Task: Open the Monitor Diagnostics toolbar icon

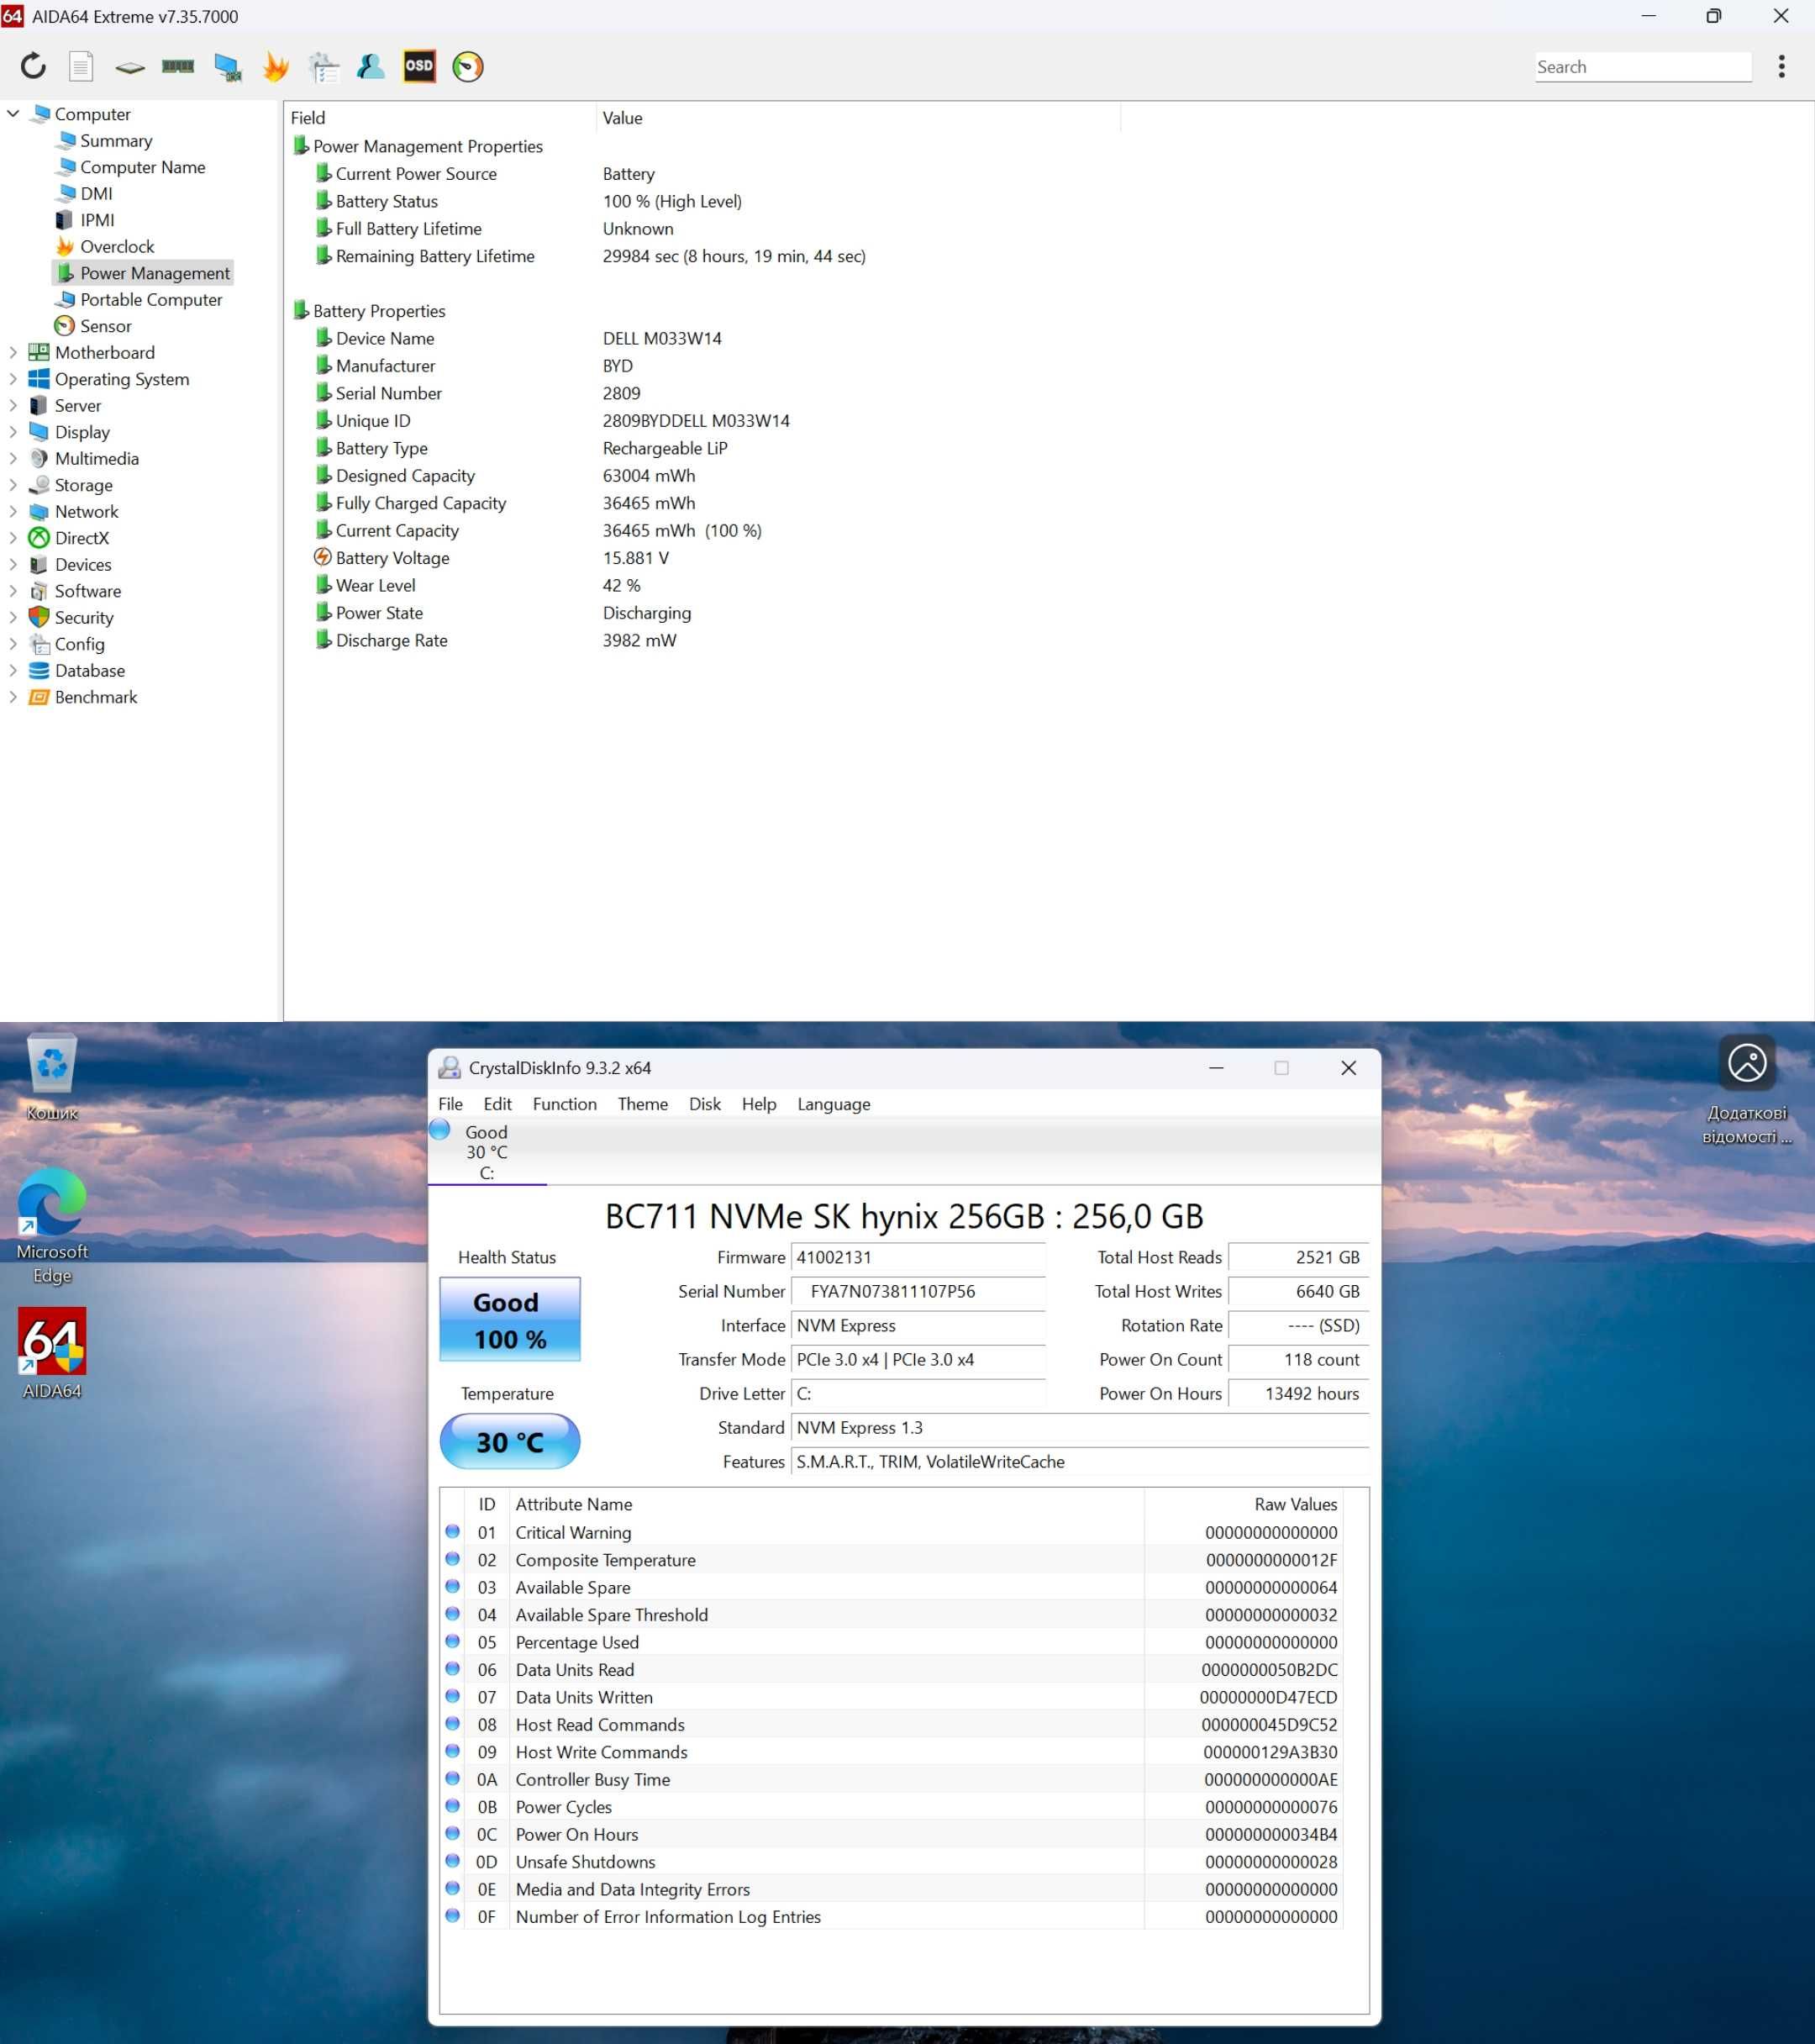Action: (228, 67)
